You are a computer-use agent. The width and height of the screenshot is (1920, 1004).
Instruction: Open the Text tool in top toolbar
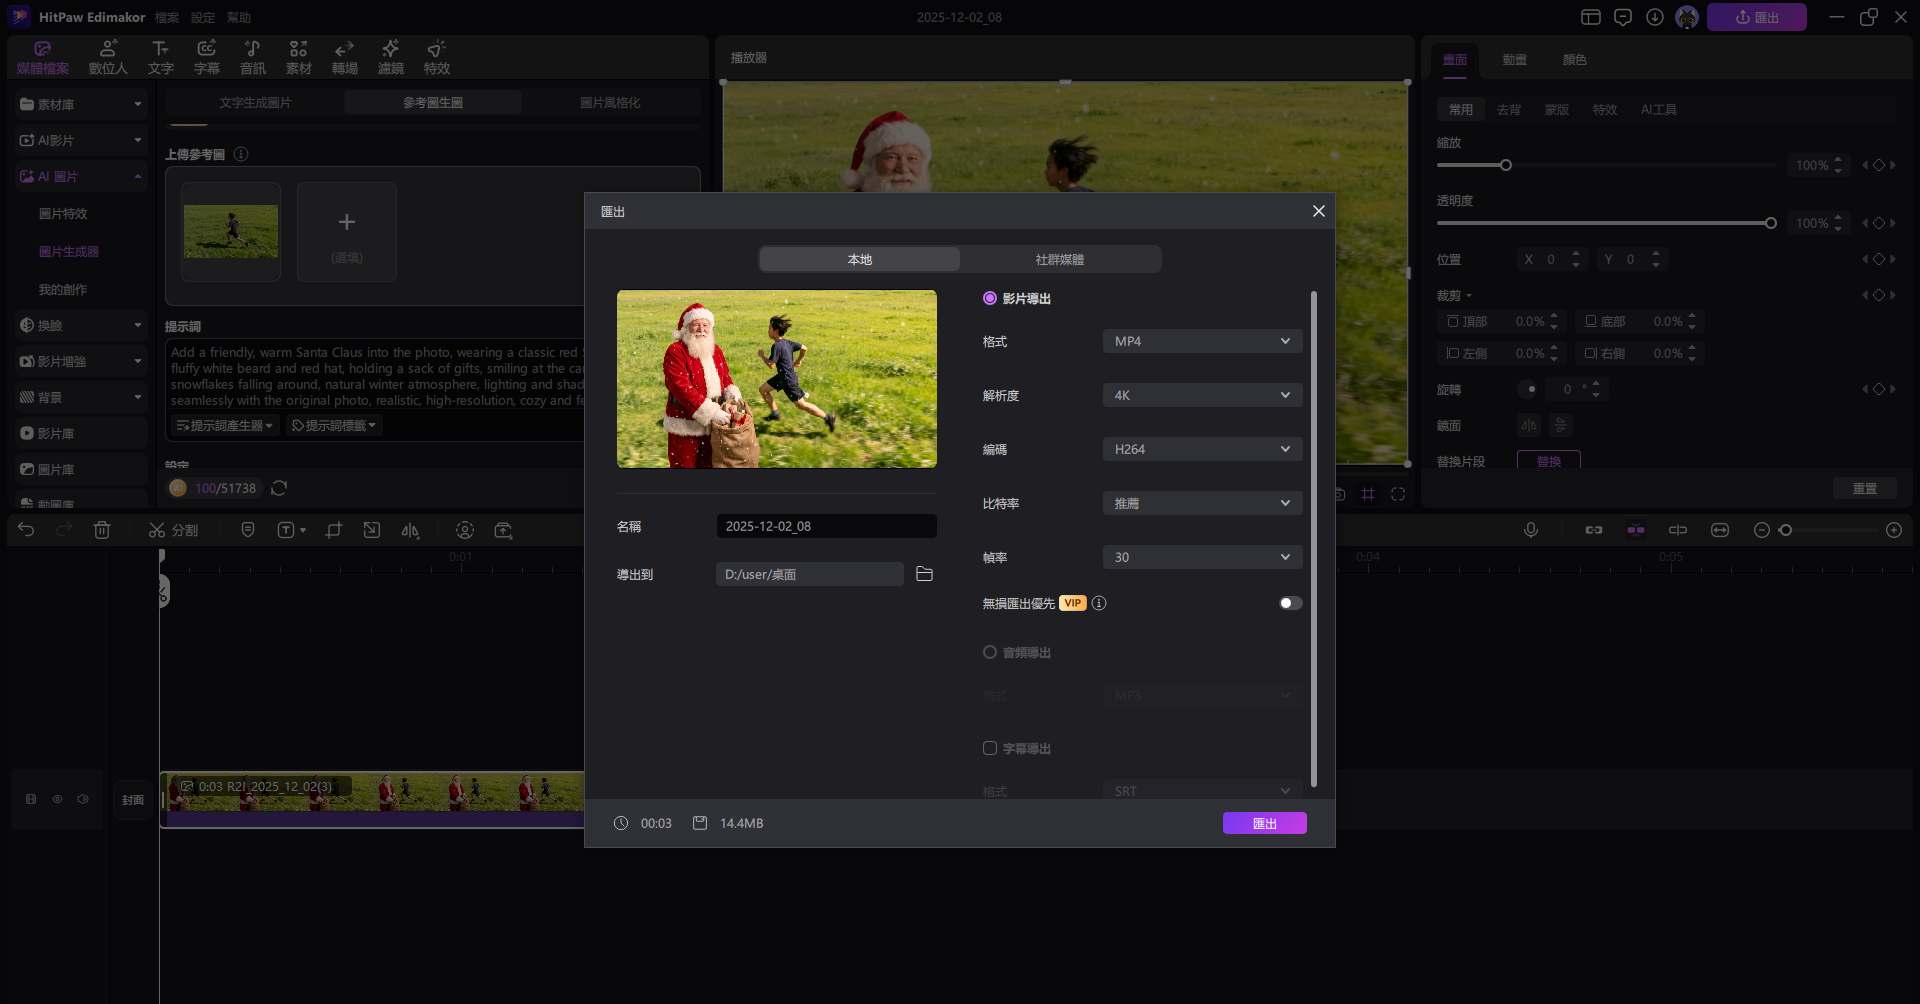[160, 57]
